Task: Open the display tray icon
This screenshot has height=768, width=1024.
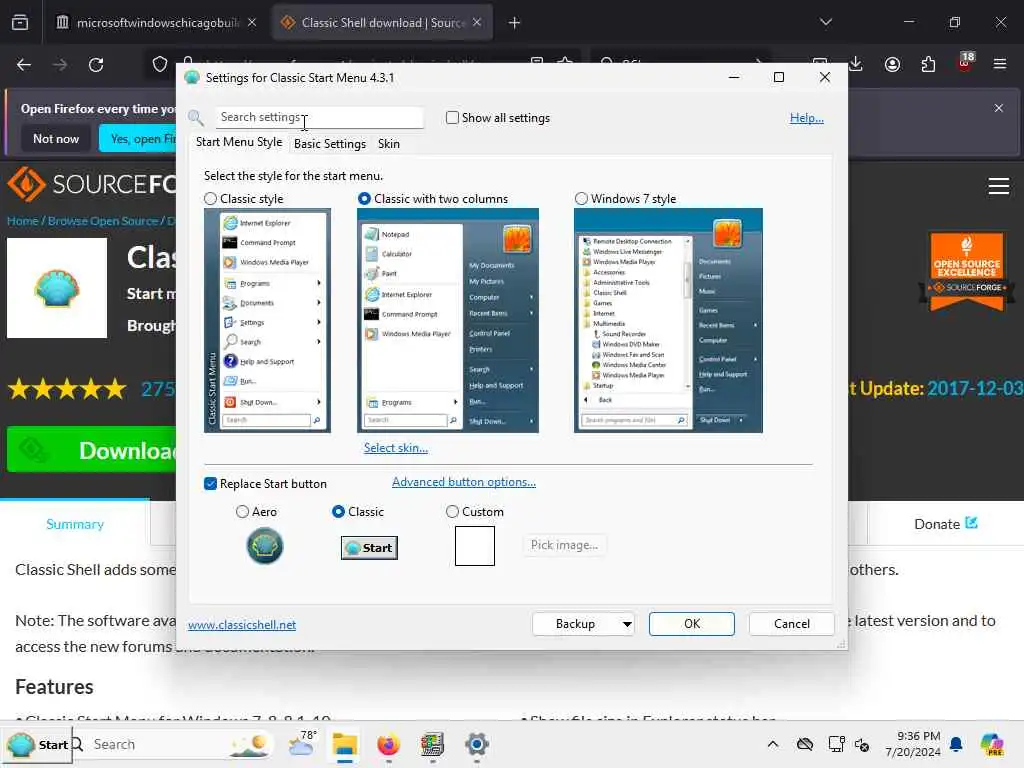Action: [836, 744]
